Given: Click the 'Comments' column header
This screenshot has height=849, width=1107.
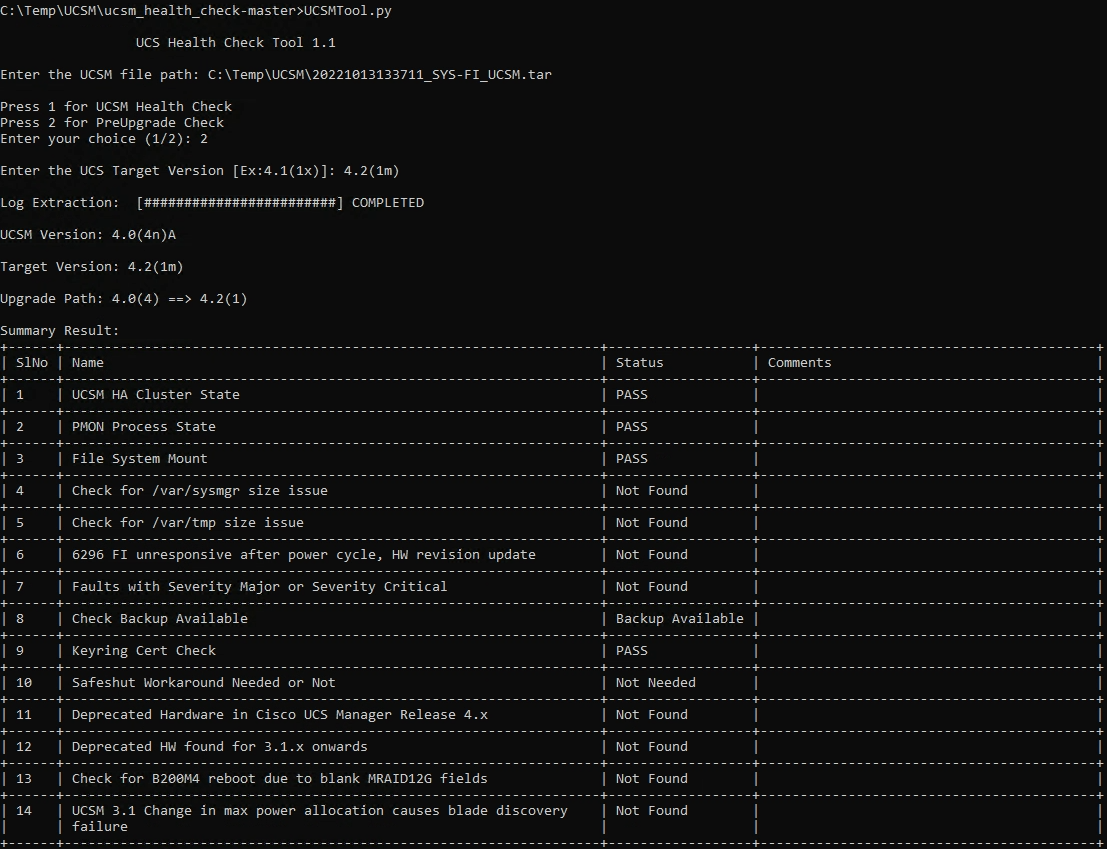Looking at the screenshot, I should pos(799,363).
